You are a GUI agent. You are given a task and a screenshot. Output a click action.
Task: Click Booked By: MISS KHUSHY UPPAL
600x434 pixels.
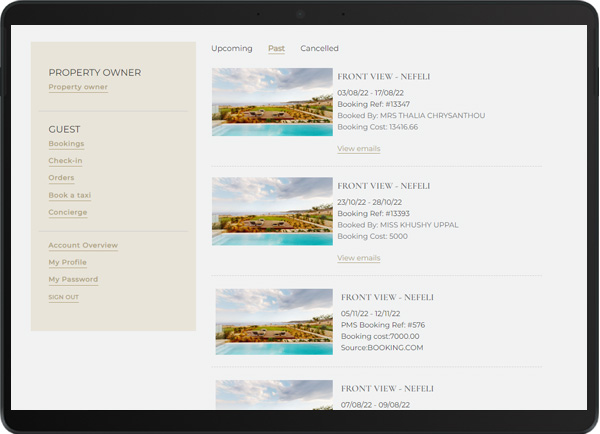point(398,225)
